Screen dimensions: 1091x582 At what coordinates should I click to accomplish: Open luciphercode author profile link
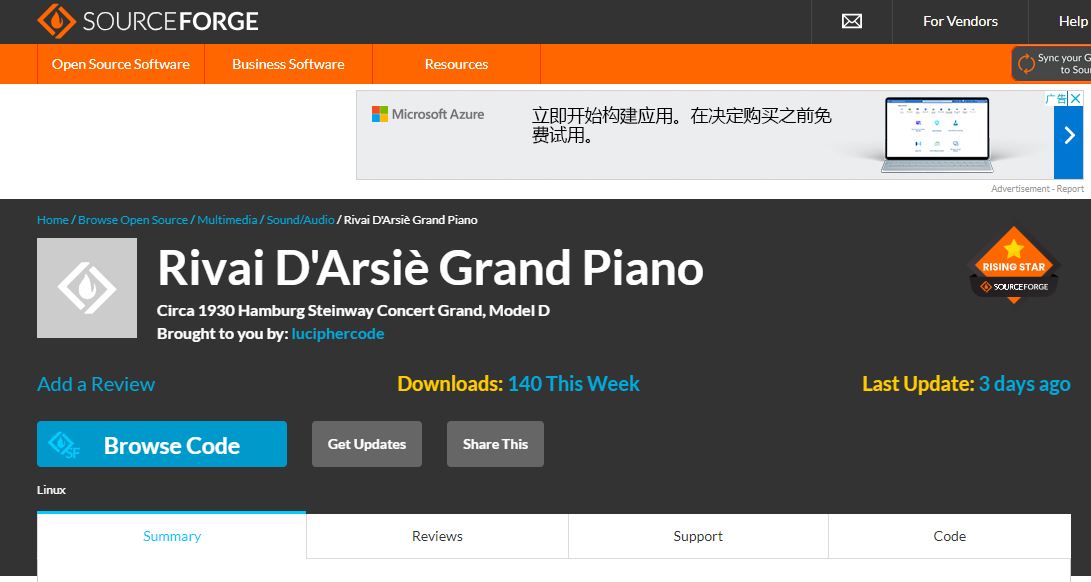click(x=338, y=333)
